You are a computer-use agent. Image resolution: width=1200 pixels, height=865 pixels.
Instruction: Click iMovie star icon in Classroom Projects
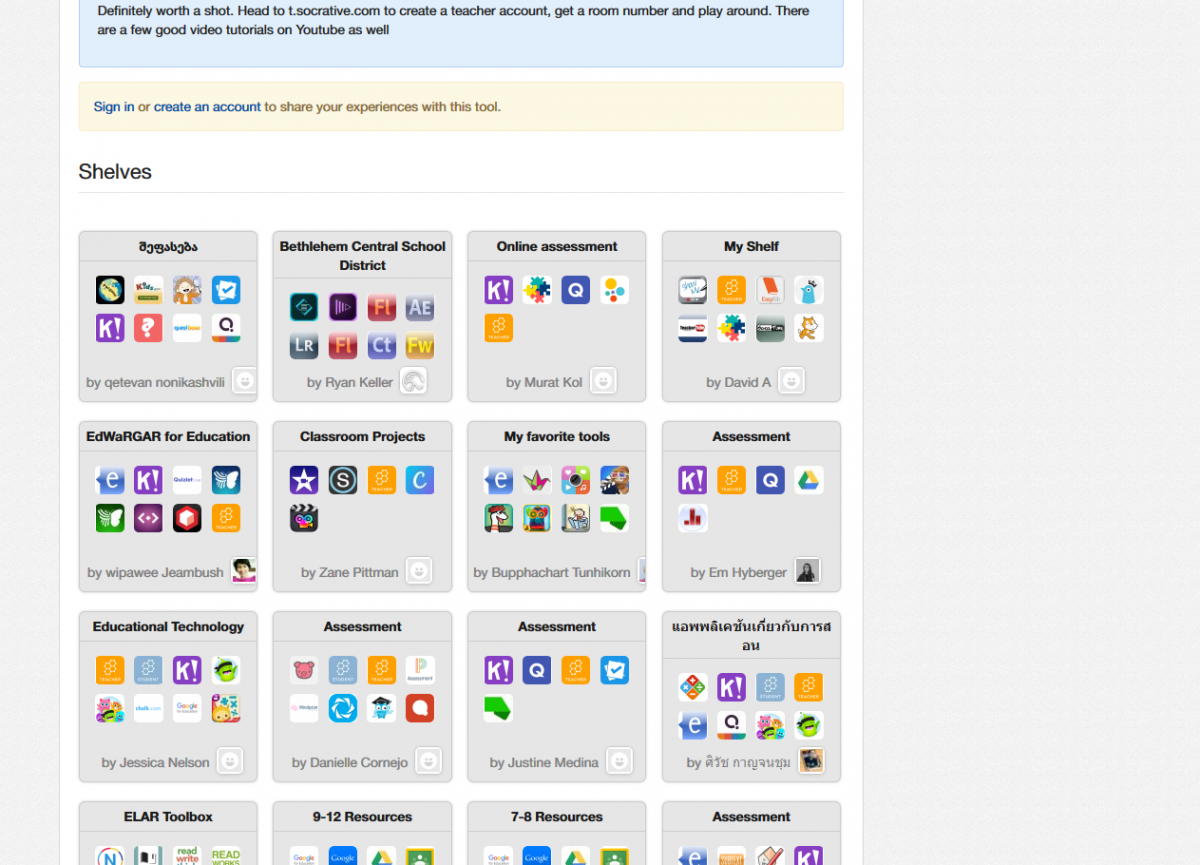(304, 480)
